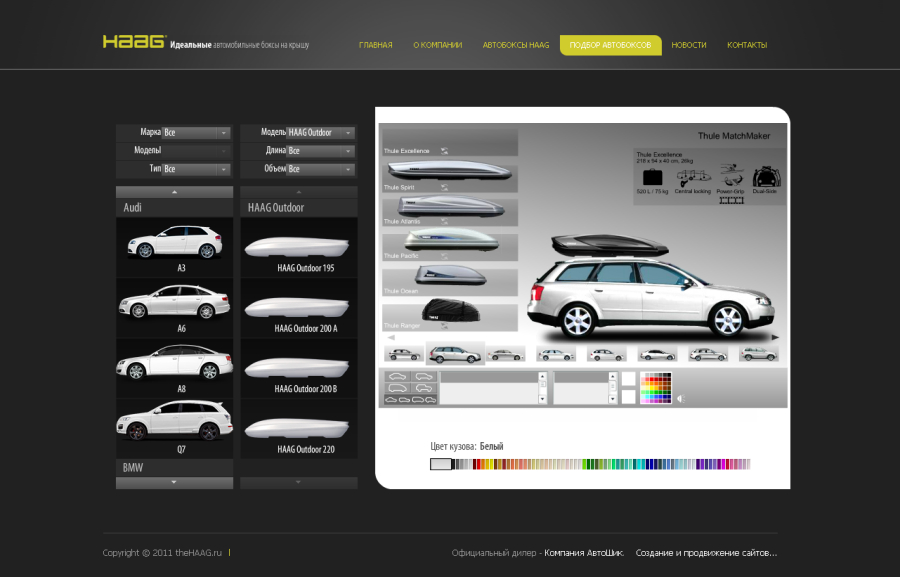Click the Central locking feature icon
This screenshot has width=900, height=577.
693,177
